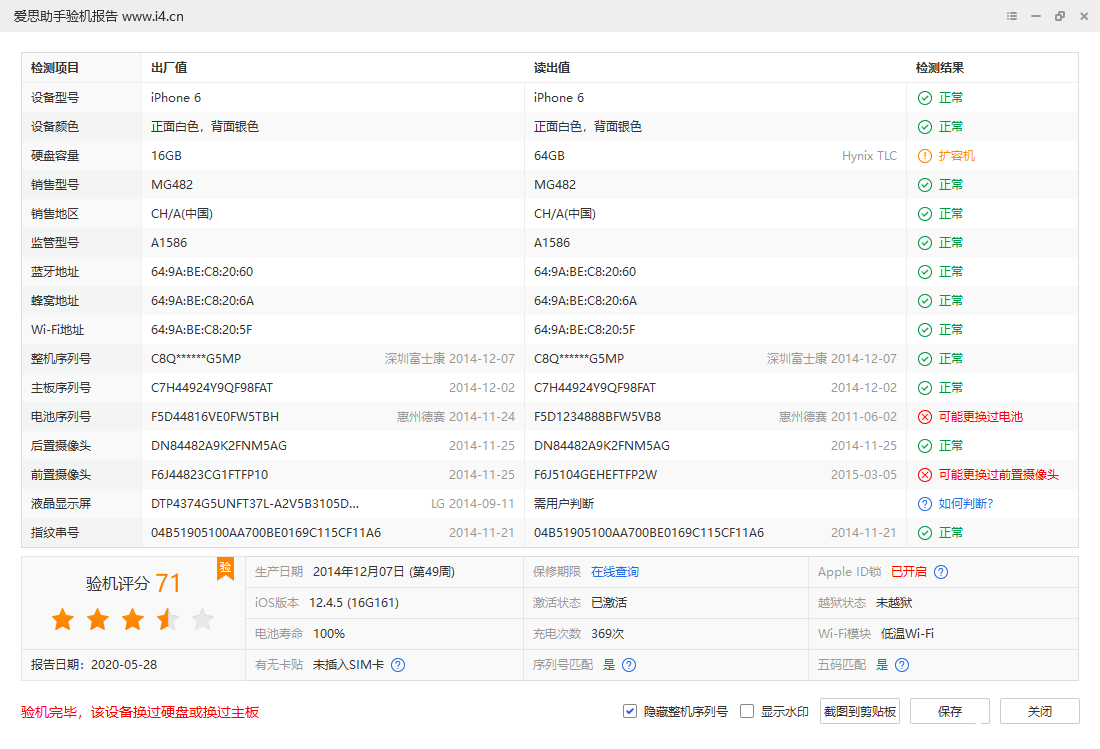Screen dimensions: 1100x749
Task: Click the Apple ID锁 已开启 status text
Action: click(x=908, y=572)
